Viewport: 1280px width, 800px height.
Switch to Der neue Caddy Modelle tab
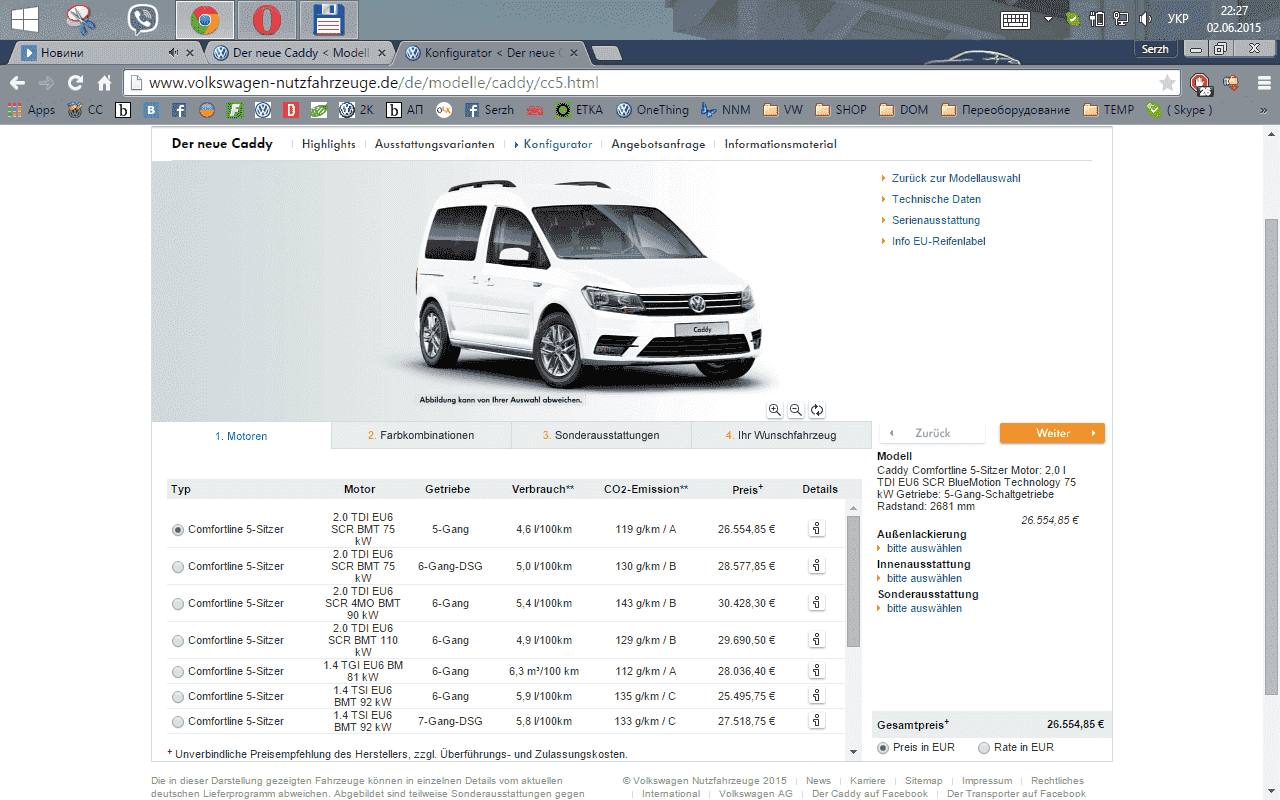300,52
